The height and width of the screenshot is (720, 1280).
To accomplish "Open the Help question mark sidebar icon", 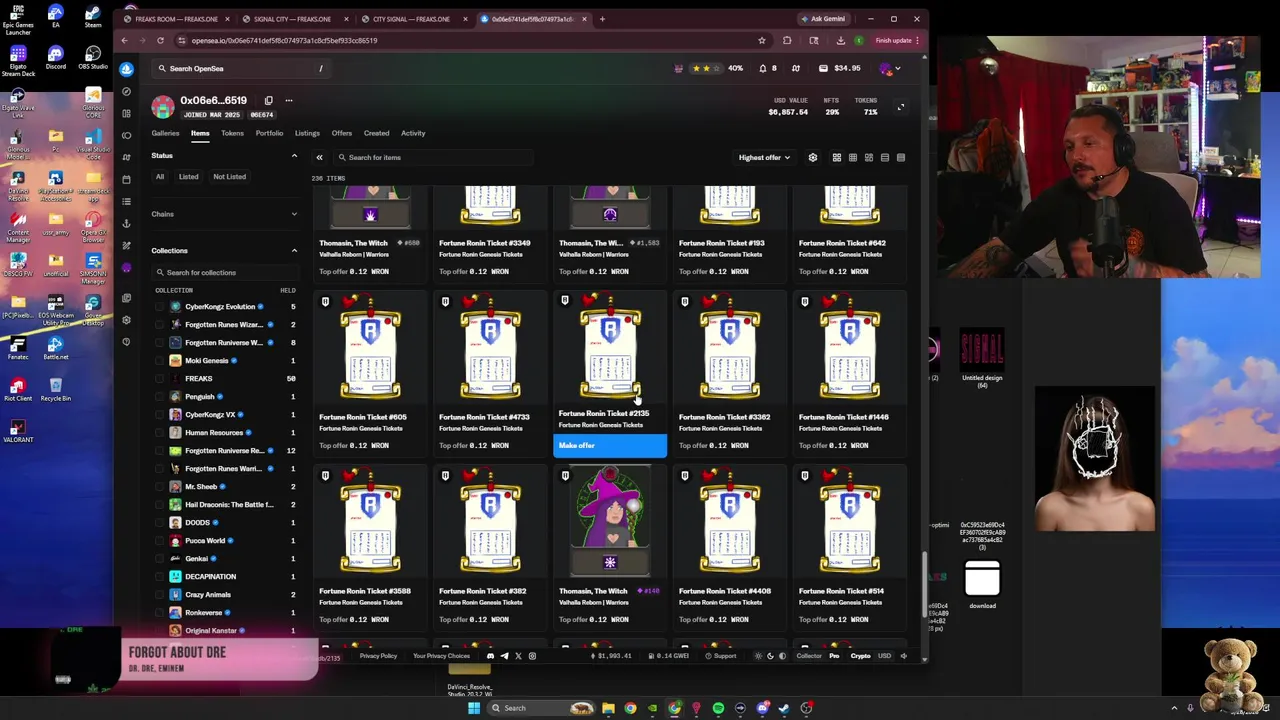I will coord(126,342).
